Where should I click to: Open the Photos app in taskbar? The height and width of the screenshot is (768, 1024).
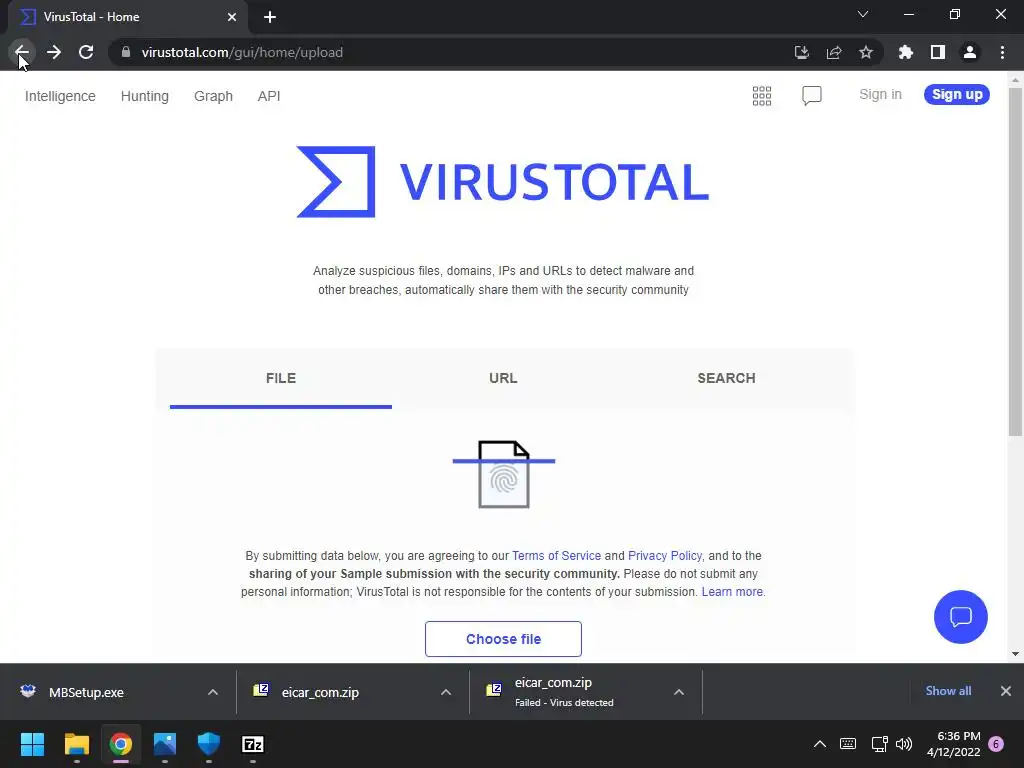pyautogui.click(x=165, y=744)
